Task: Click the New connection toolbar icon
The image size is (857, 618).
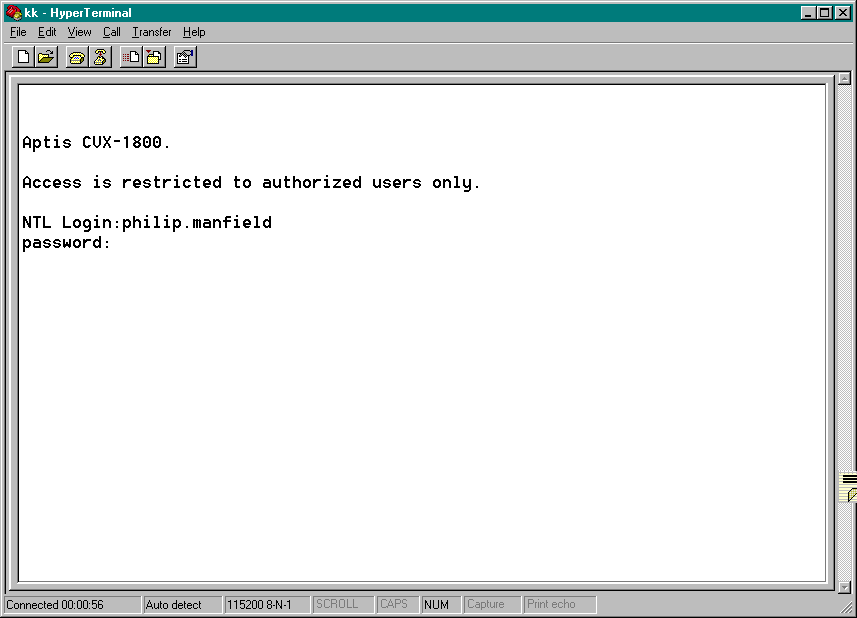Action: (24, 57)
